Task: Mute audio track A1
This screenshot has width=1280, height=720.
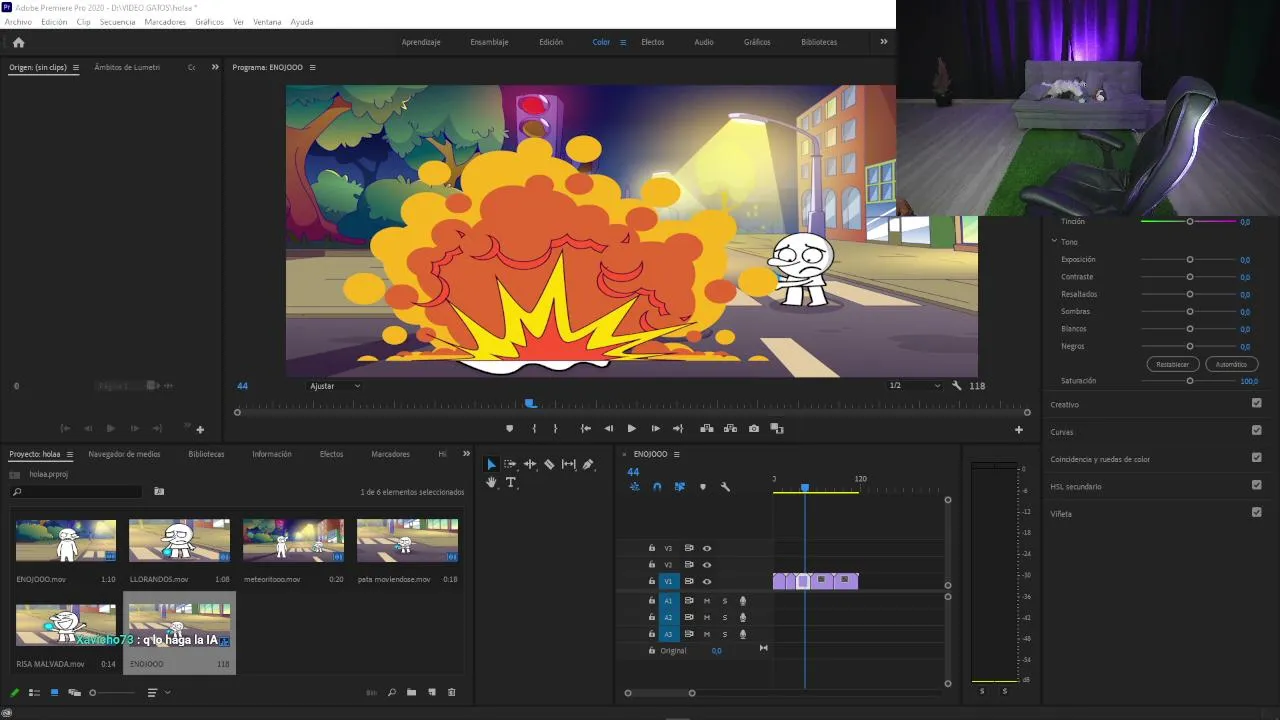Action: pyautogui.click(x=707, y=601)
